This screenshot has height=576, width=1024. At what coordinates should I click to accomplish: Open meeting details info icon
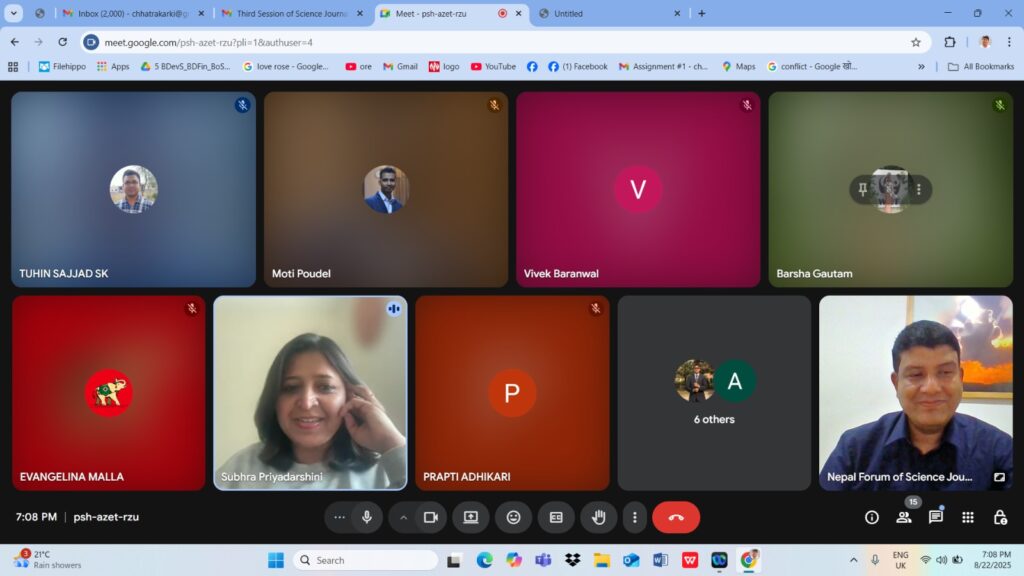[872, 517]
